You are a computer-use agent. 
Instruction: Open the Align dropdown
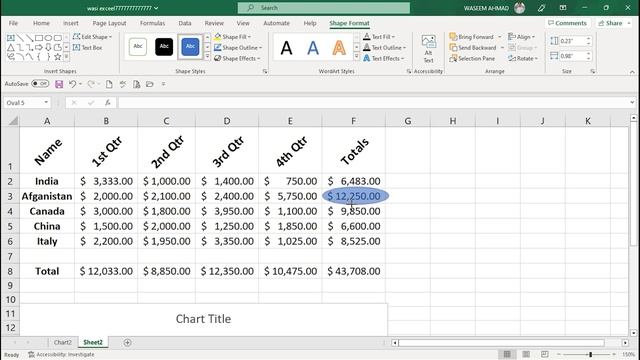click(521, 37)
